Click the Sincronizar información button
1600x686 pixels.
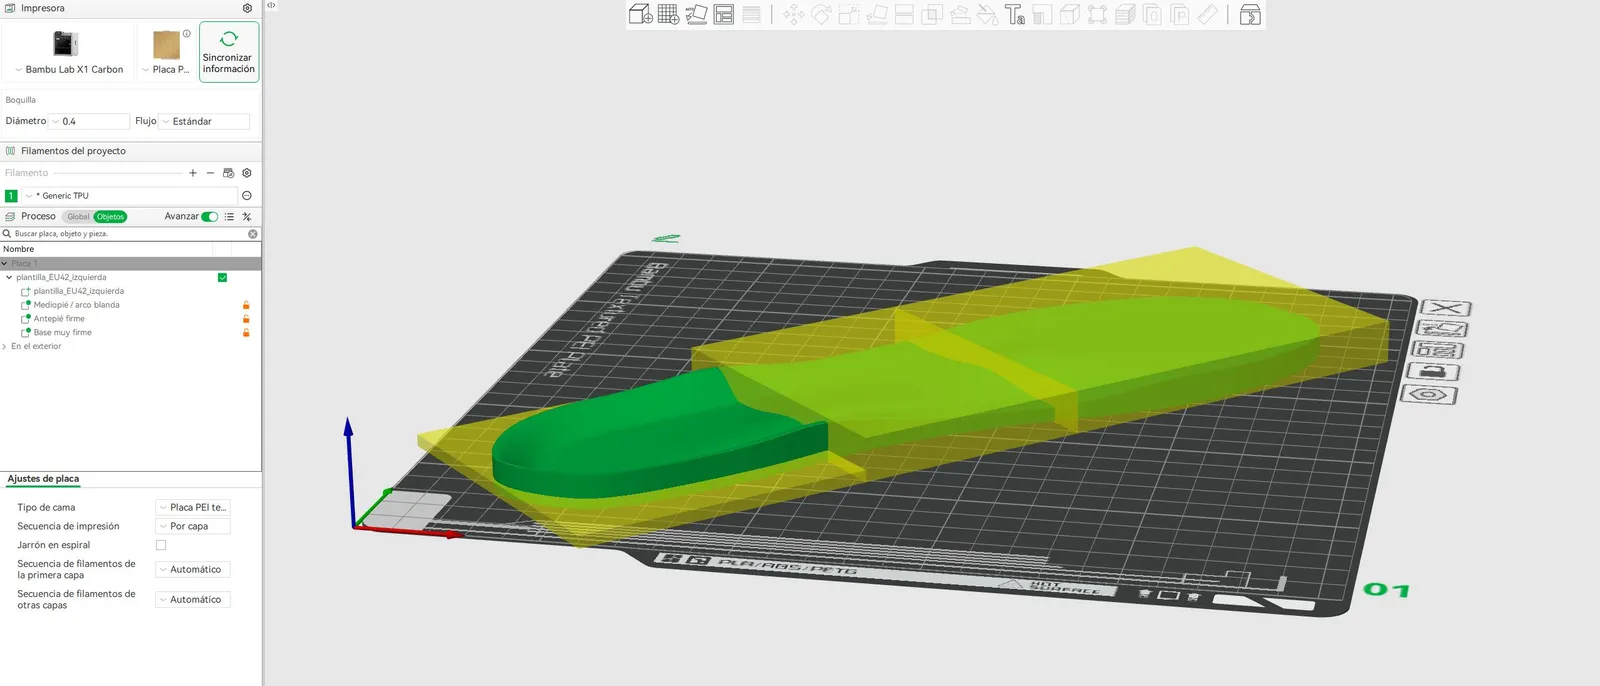[229, 52]
